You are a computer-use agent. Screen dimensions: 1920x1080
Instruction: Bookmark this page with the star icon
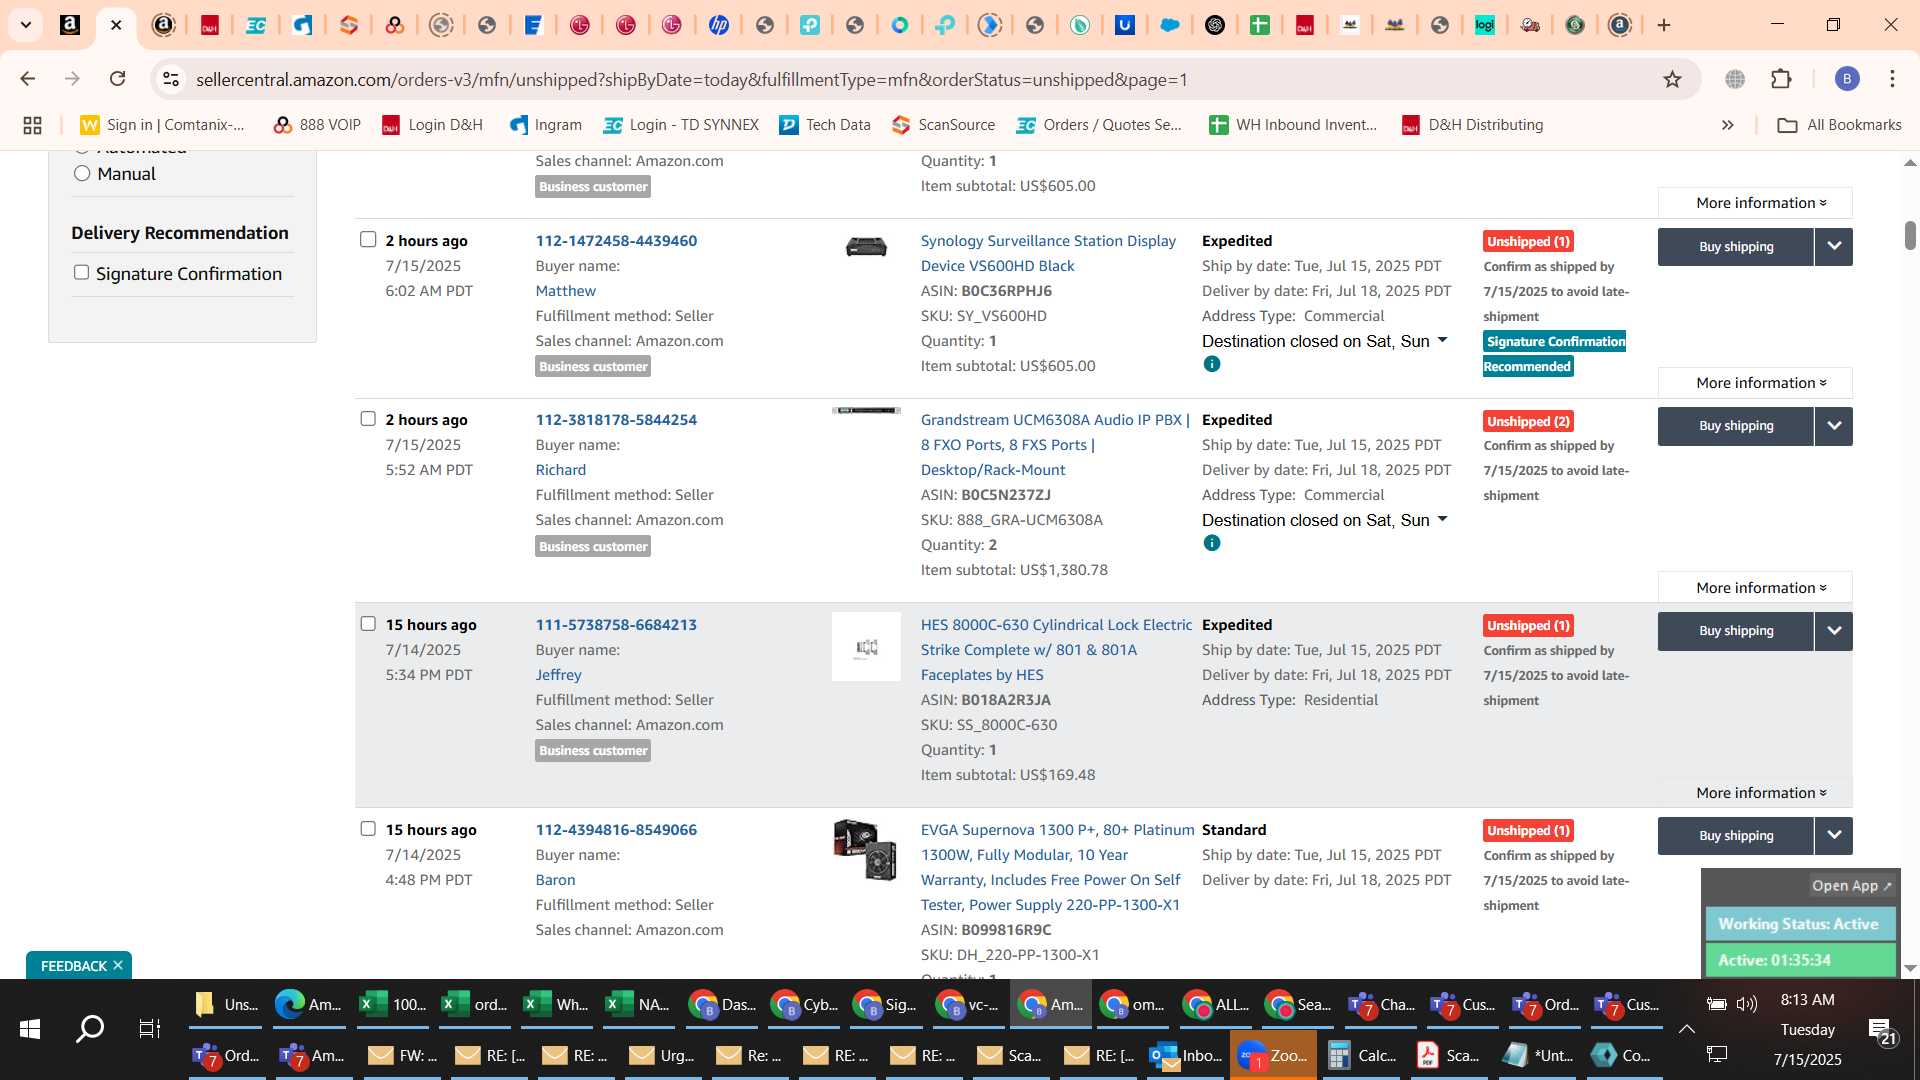[x=1672, y=79]
